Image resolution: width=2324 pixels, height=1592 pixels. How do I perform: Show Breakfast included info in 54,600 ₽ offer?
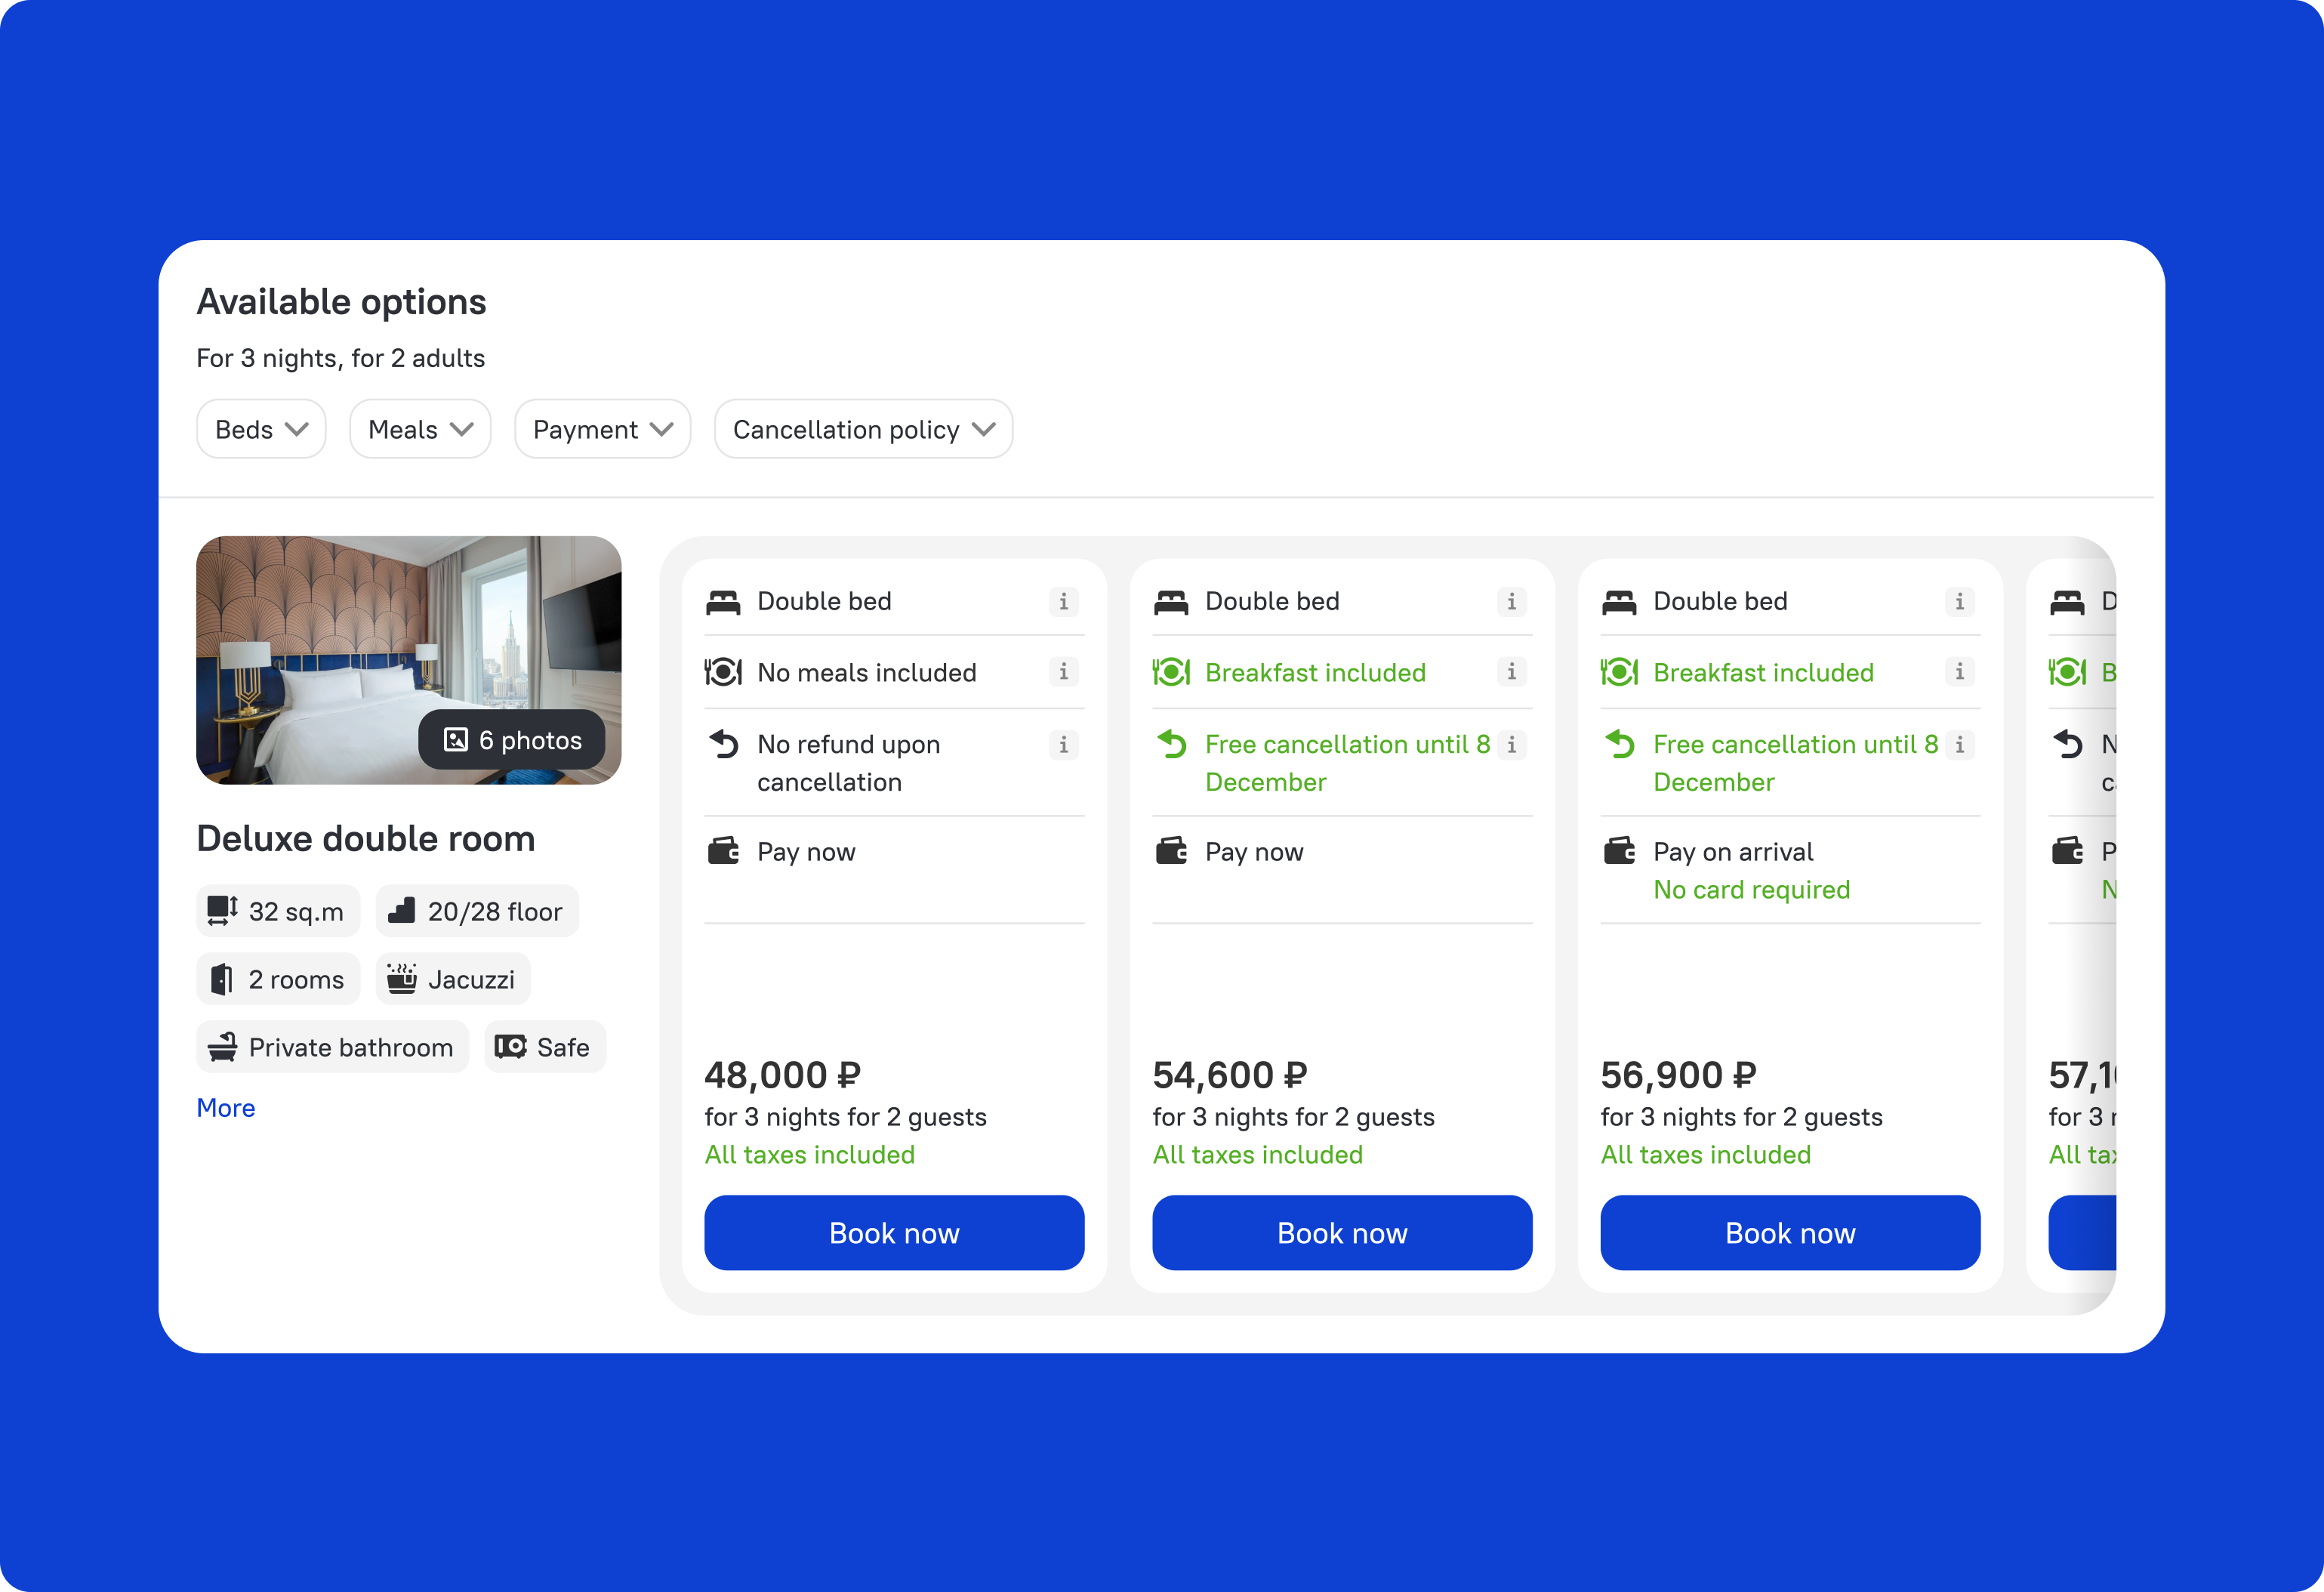(x=1512, y=672)
